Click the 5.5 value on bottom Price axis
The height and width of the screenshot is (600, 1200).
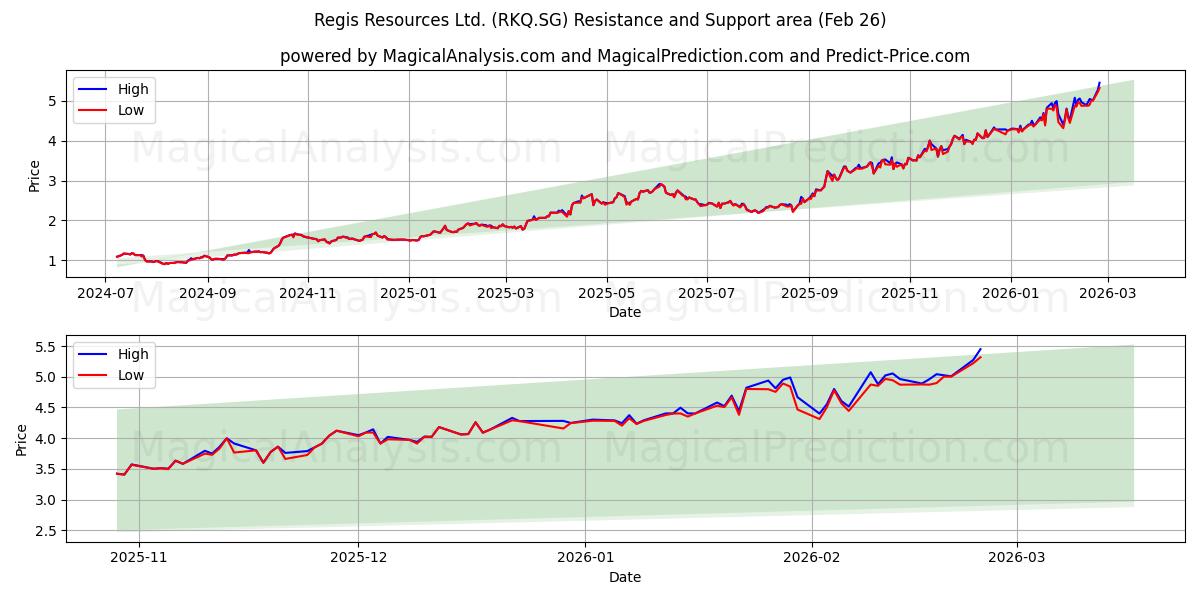48,349
